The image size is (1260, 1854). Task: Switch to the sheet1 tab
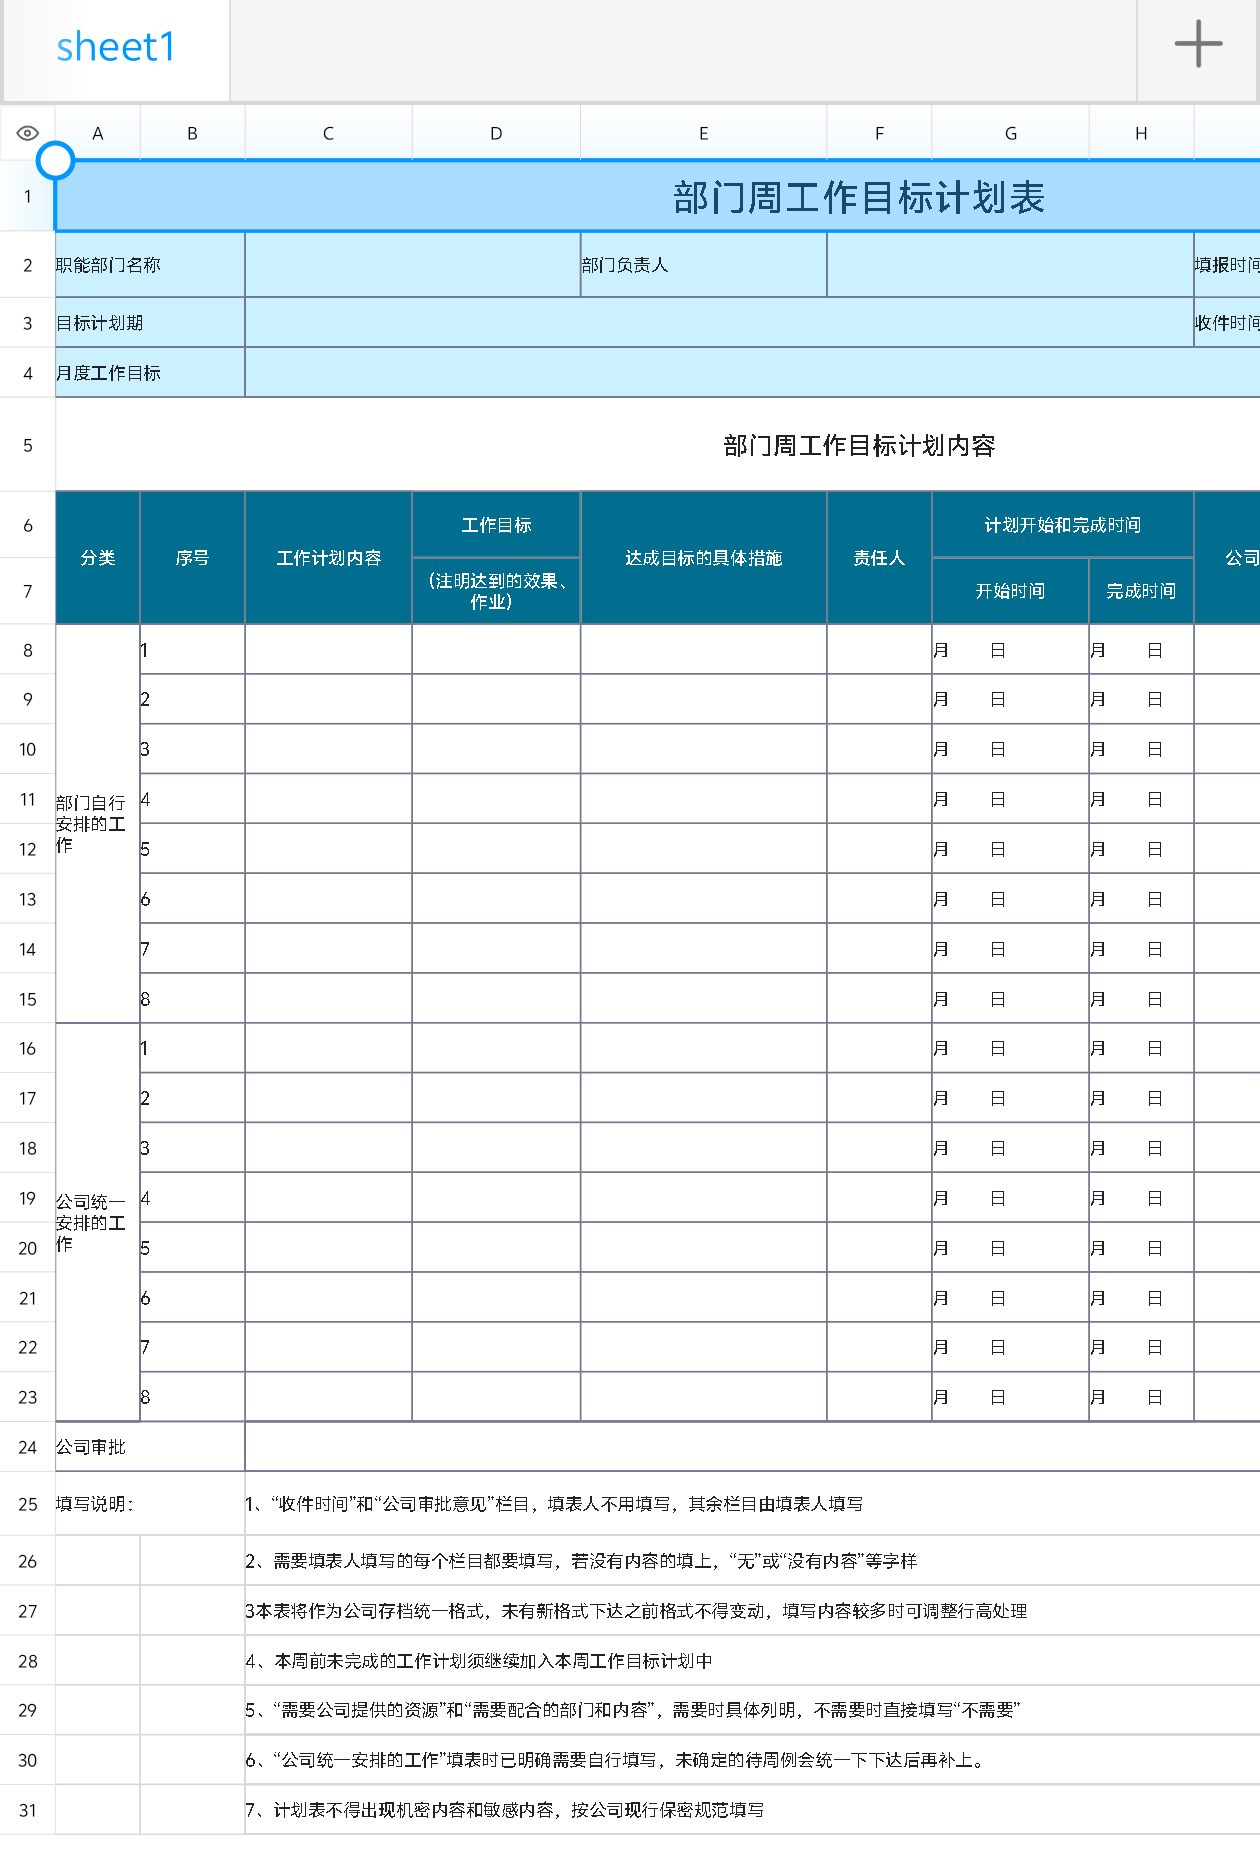coord(116,48)
